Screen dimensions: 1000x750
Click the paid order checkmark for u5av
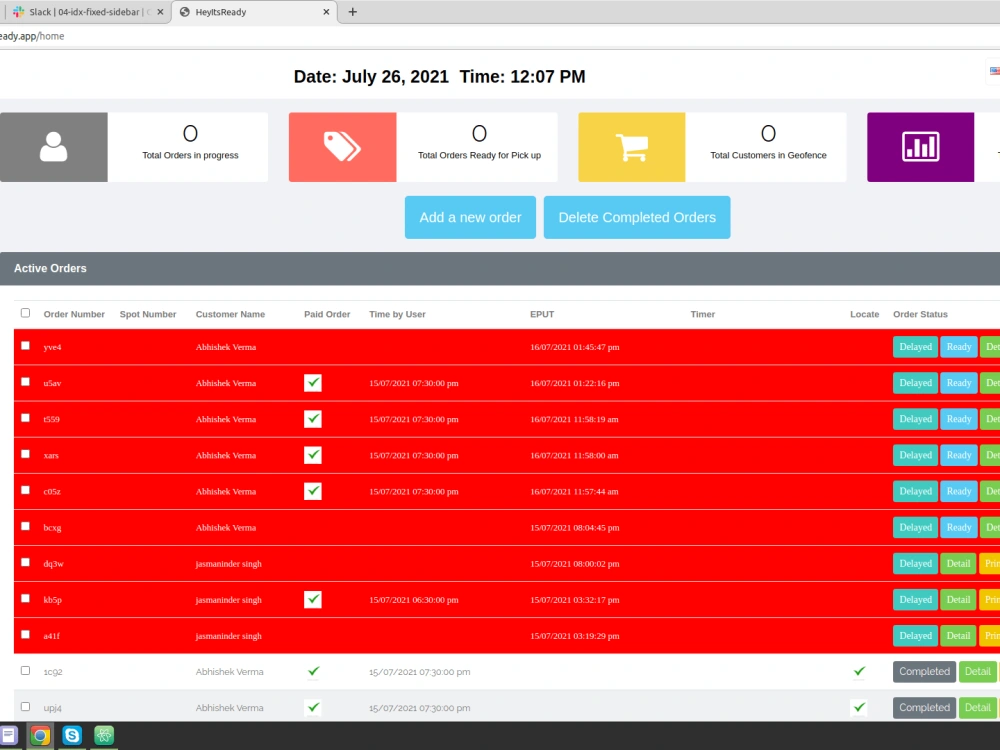pyautogui.click(x=312, y=383)
